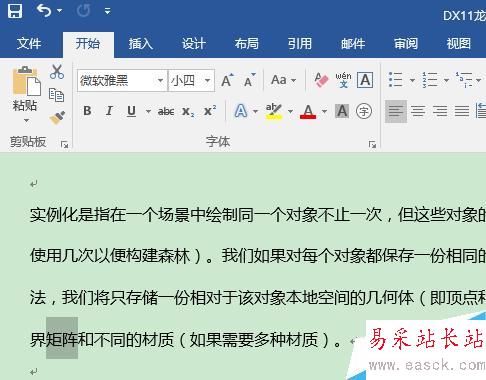486x380 pixels.
Task: Toggle Character Shading icon
Action: click(x=342, y=111)
